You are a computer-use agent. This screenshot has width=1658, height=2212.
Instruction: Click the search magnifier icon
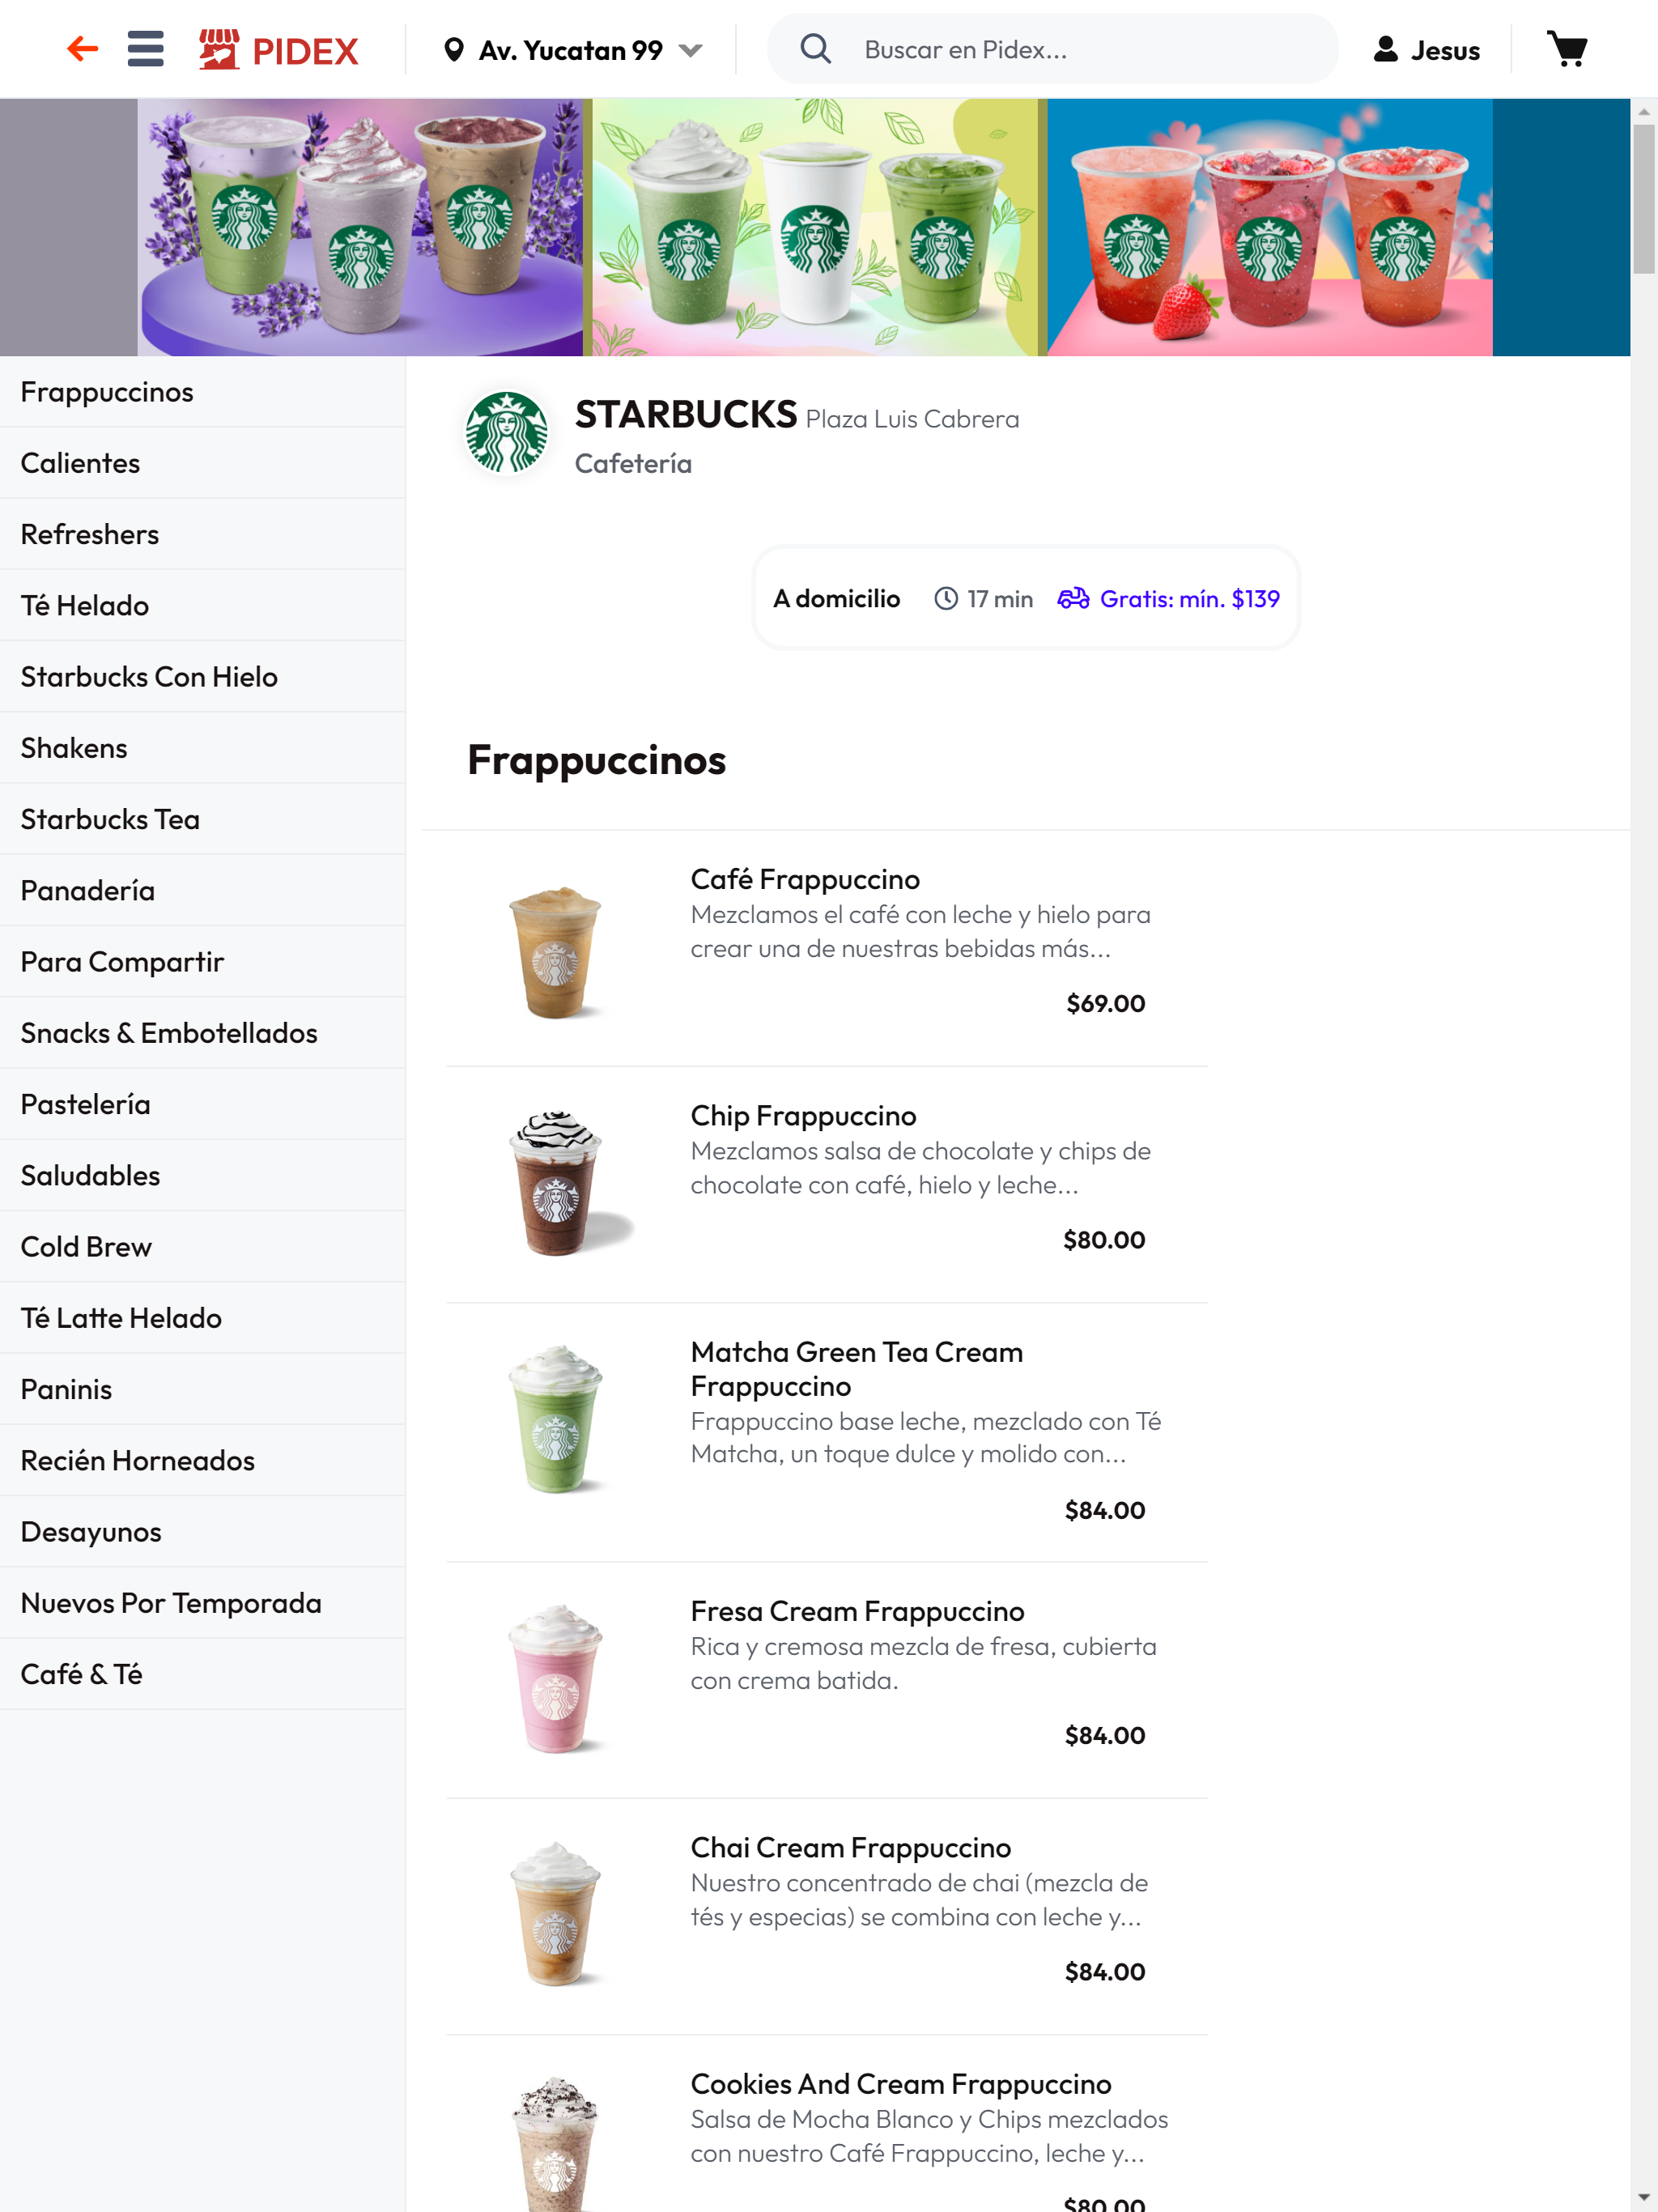coord(816,49)
